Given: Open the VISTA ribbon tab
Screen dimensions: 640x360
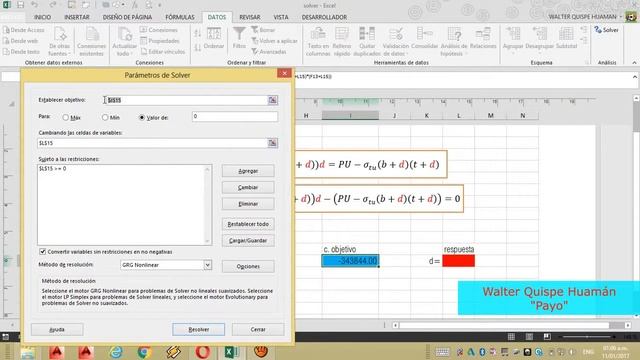Looking at the screenshot, I should click(x=281, y=17).
